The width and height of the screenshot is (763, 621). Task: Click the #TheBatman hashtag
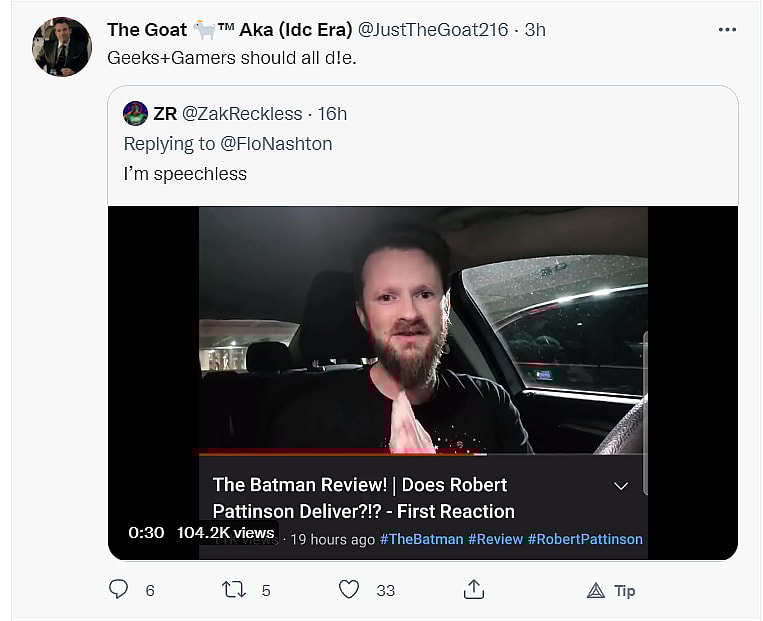pos(421,539)
